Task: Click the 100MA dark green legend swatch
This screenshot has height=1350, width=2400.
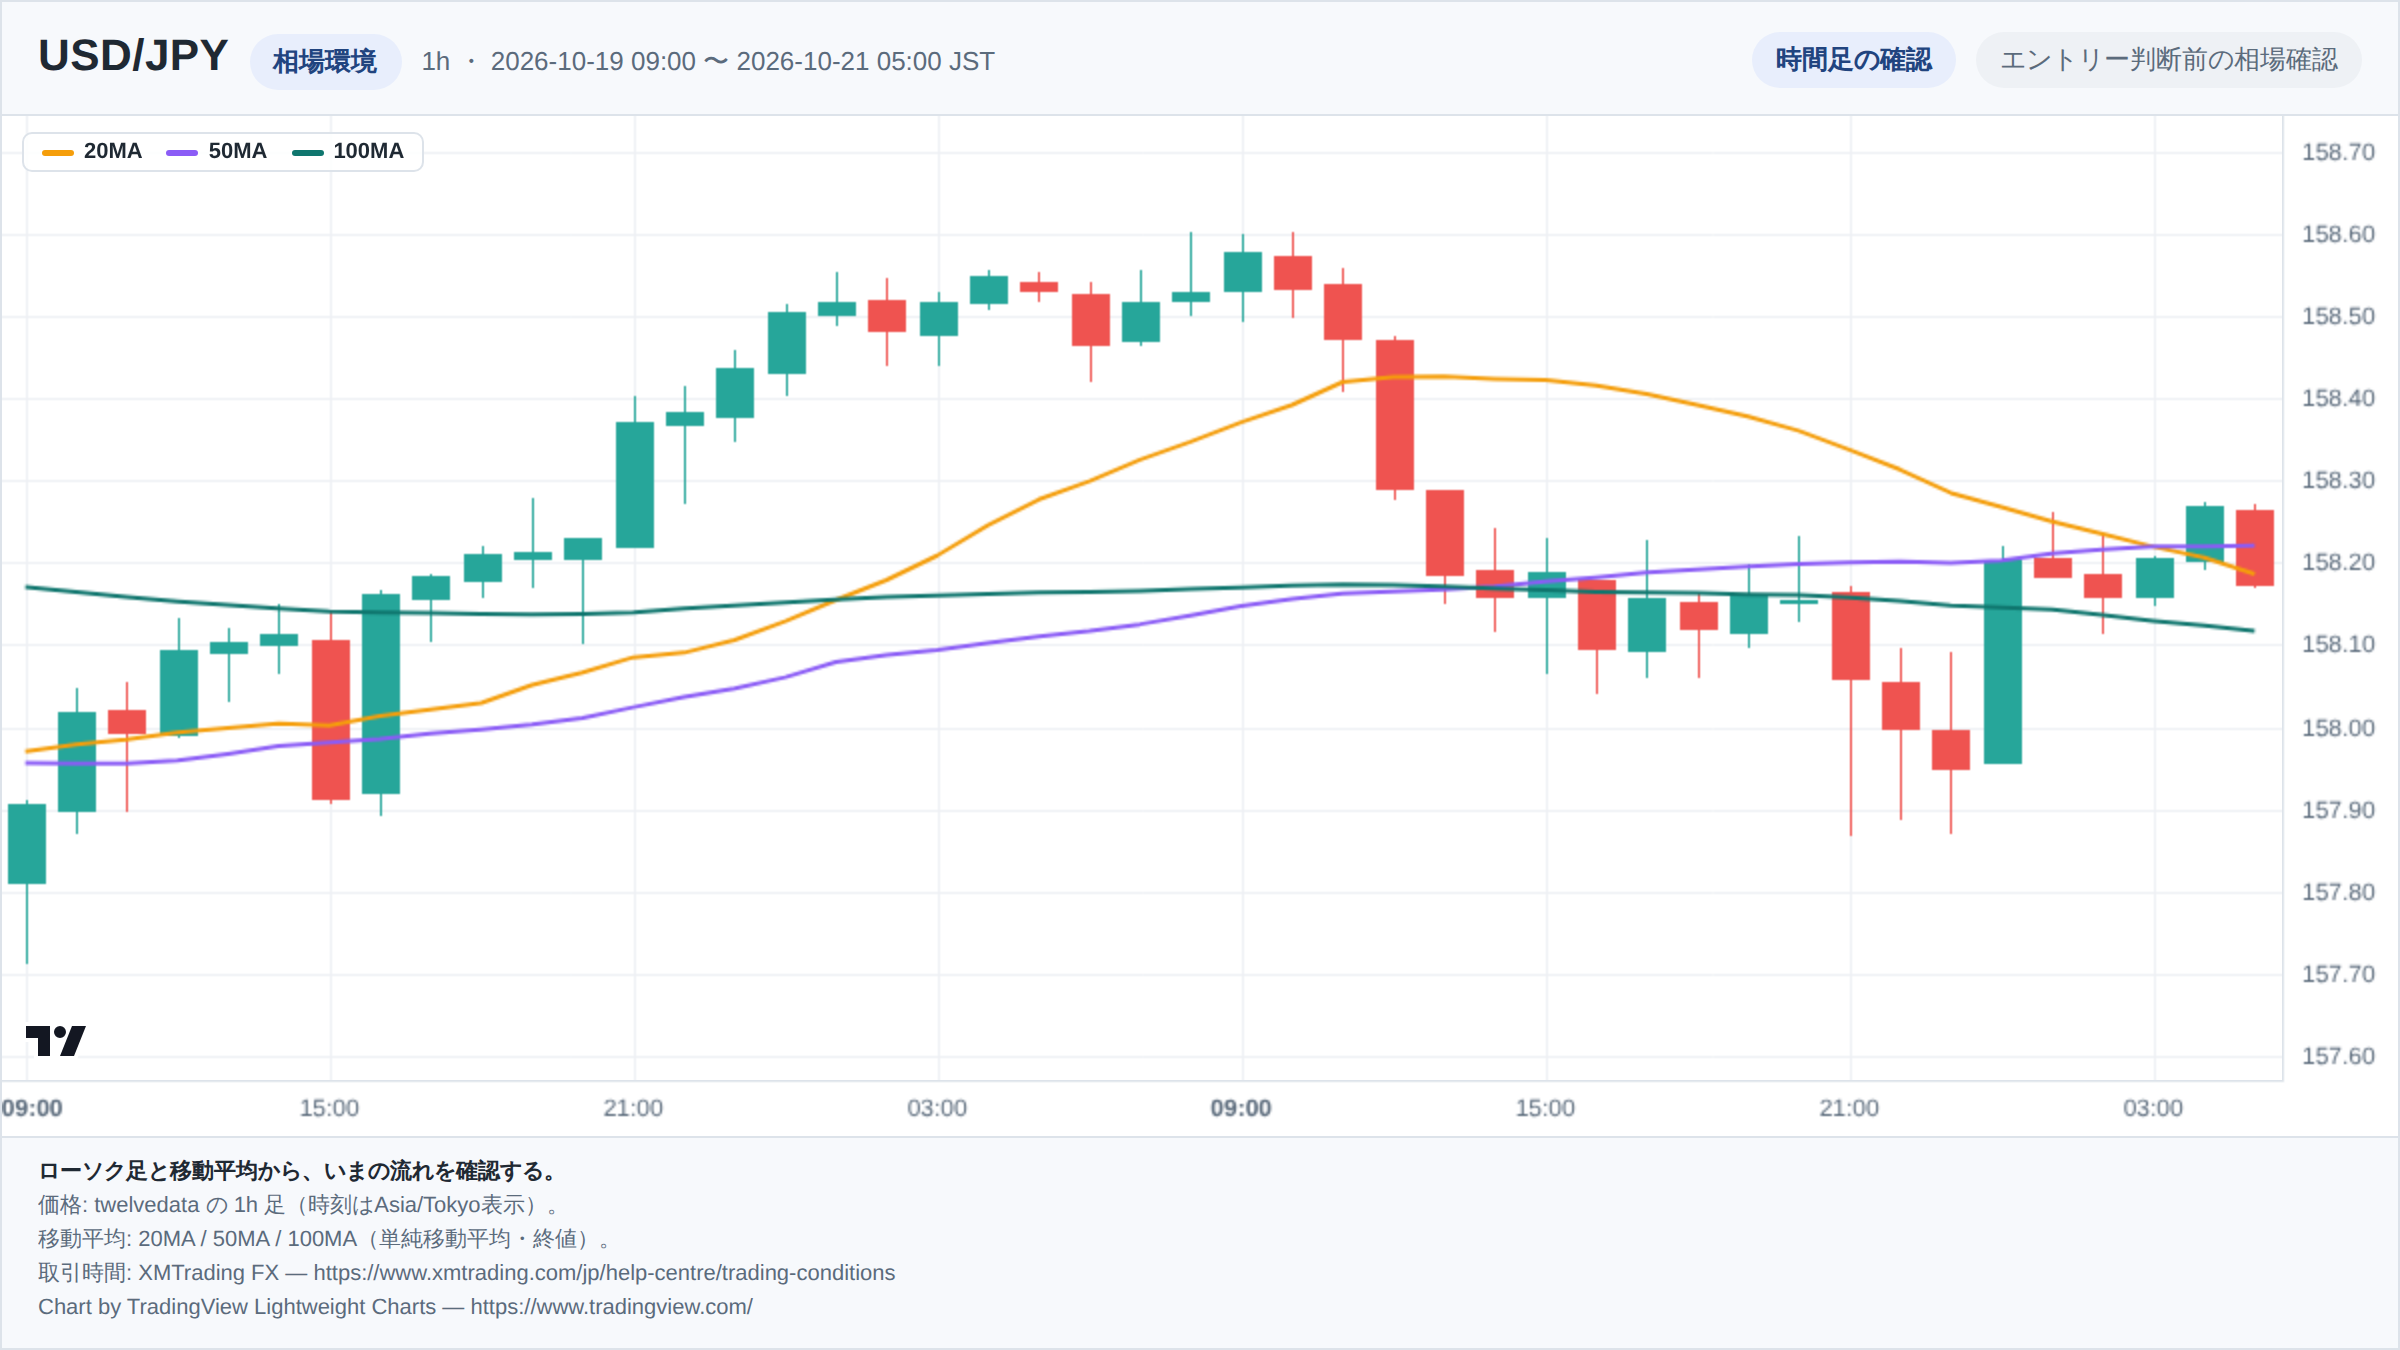Action: pyautogui.click(x=307, y=152)
